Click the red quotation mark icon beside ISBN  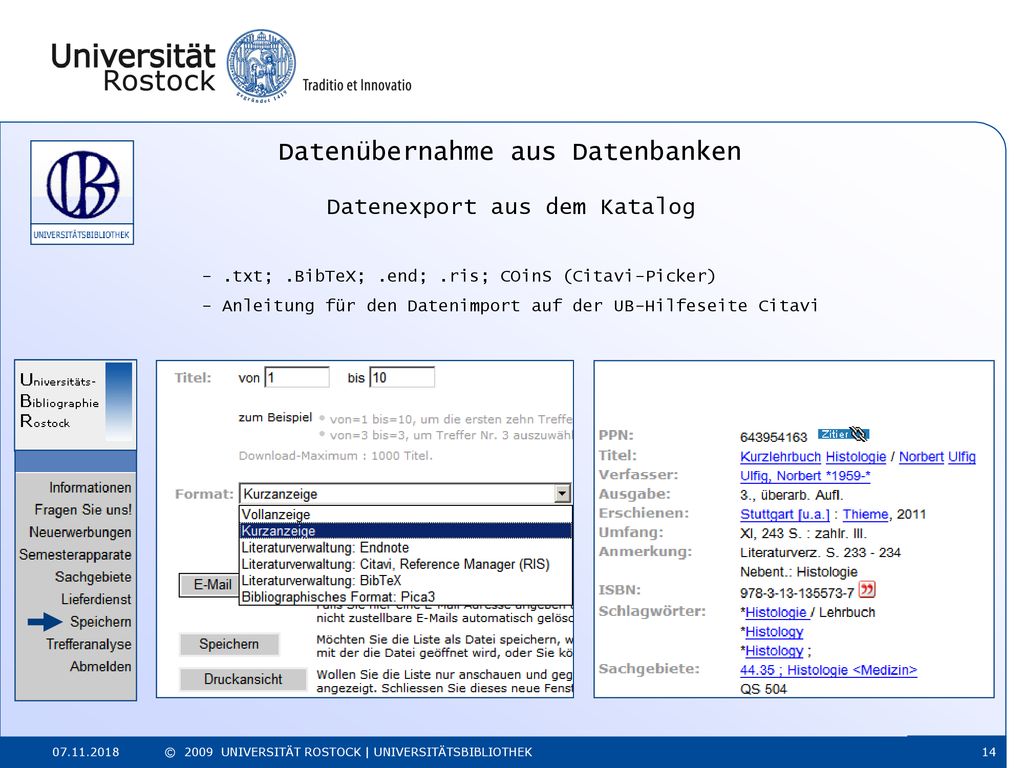(867, 590)
